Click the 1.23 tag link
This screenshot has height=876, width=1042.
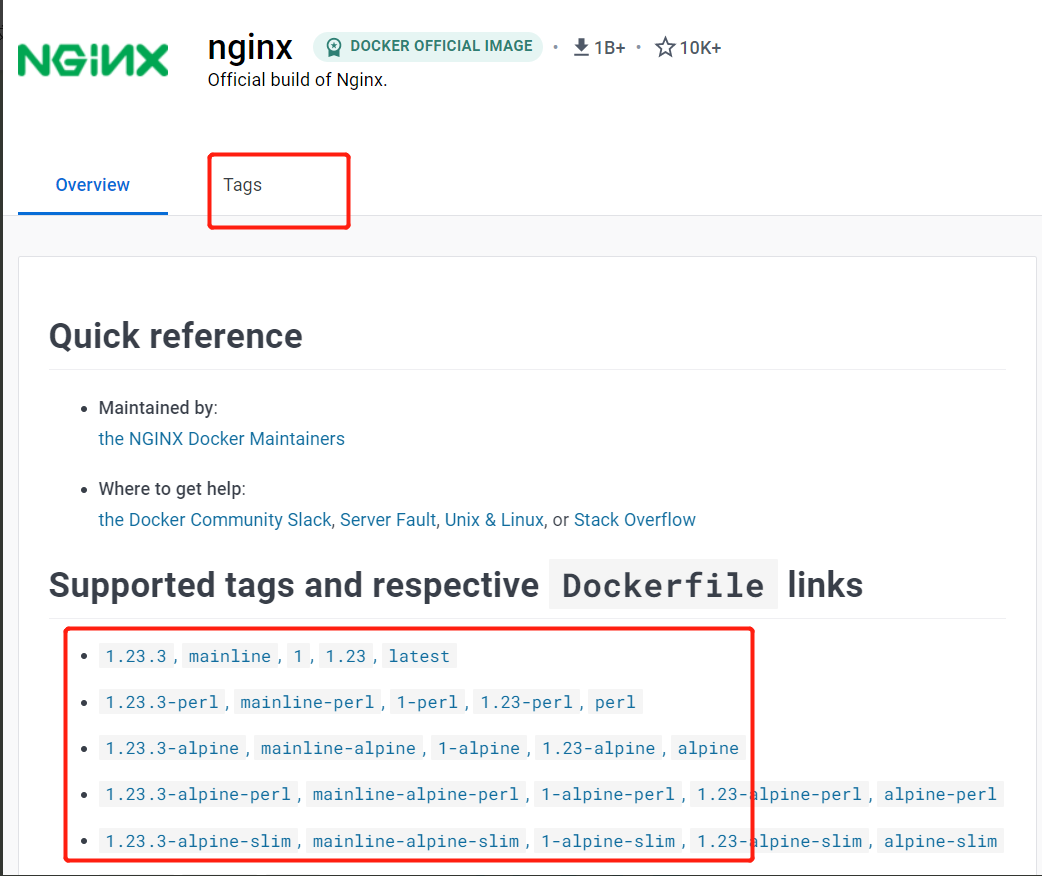(x=346, y=656)
